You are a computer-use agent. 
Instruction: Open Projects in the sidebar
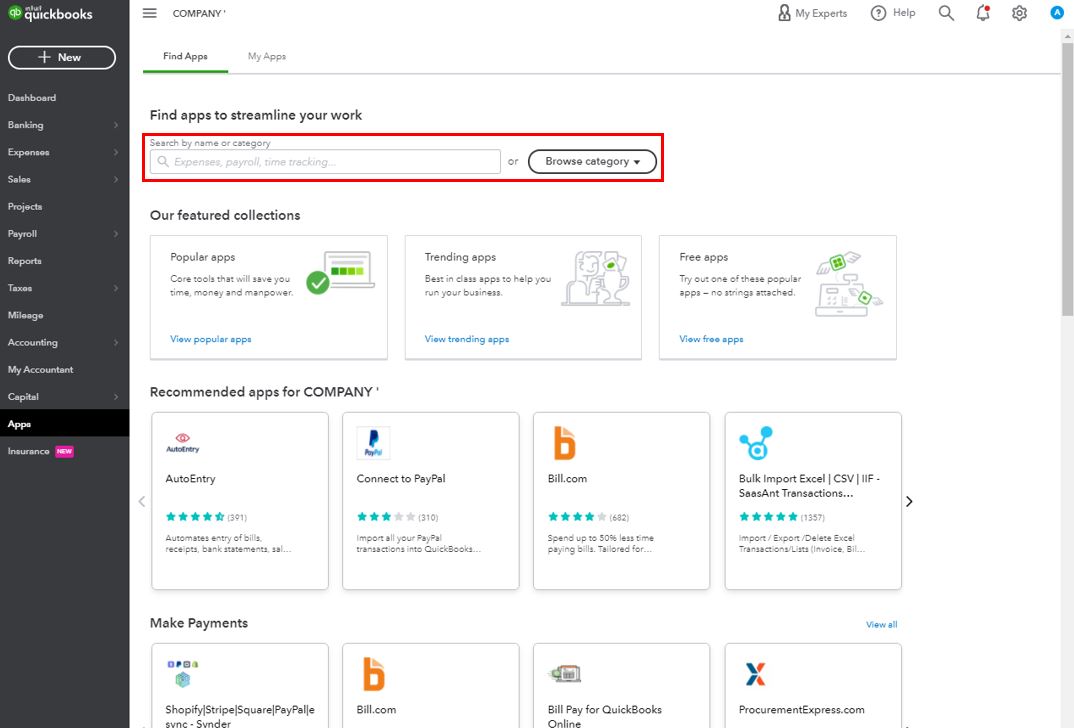click(x=25, y=207)
